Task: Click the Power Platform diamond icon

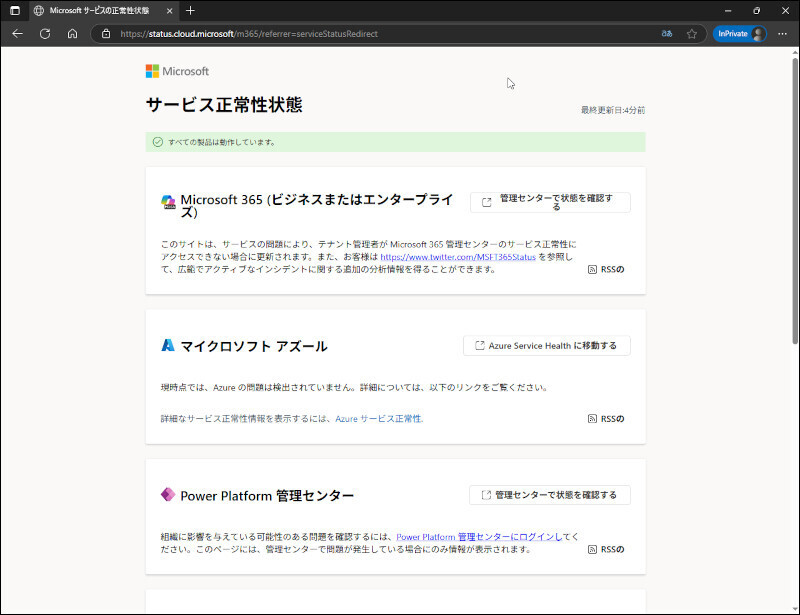Action: [168, 495]
